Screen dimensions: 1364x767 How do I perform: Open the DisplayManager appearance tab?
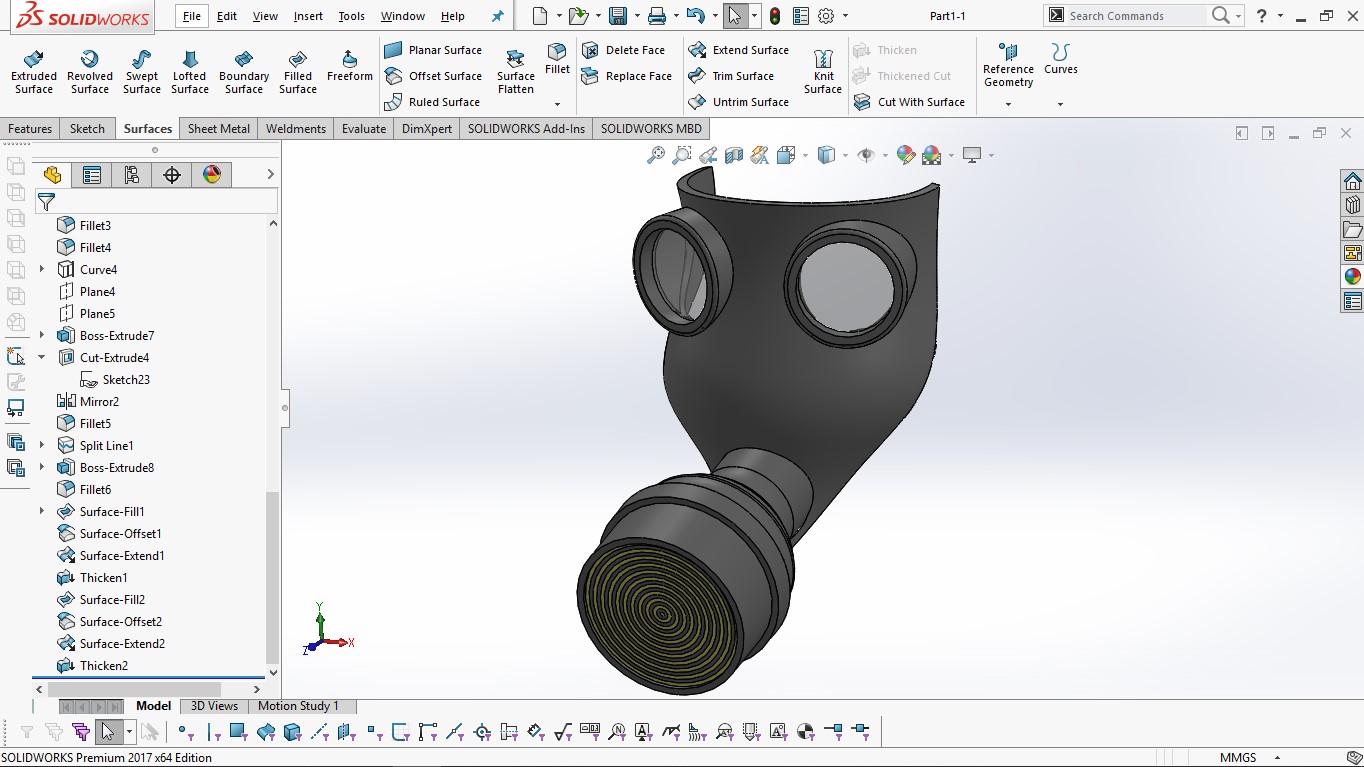[212, 175]
